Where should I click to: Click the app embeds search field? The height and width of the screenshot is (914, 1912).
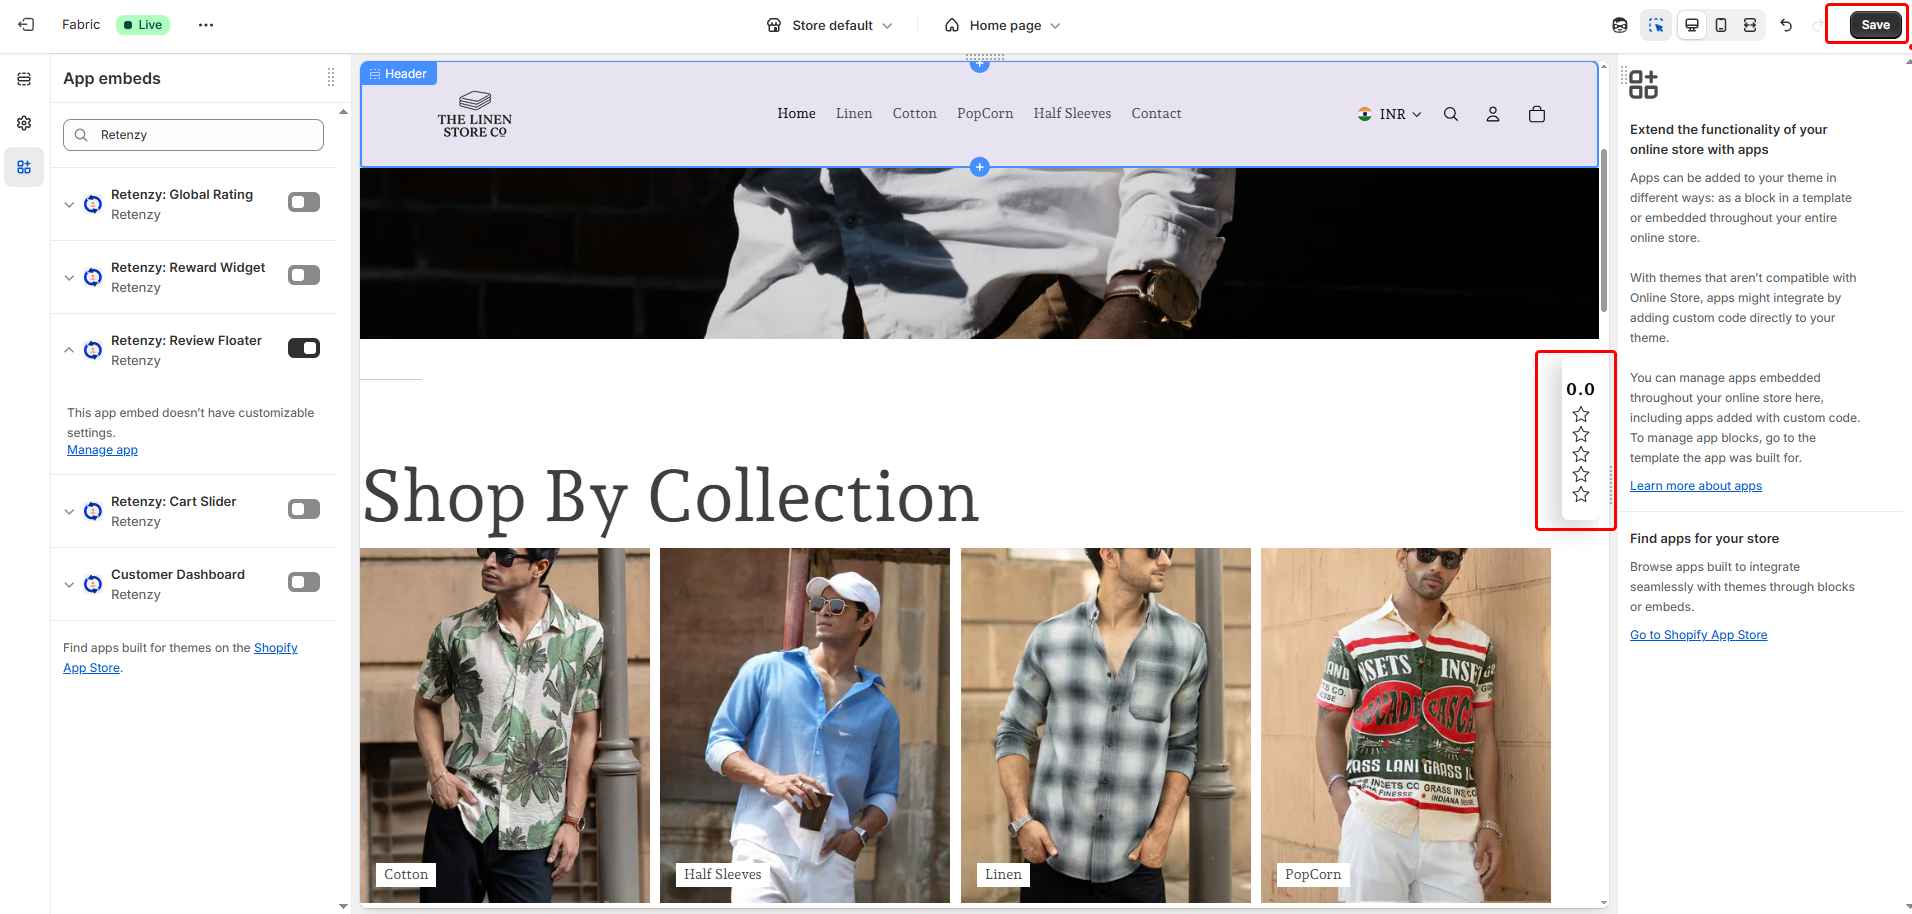[x=194, y=135]
